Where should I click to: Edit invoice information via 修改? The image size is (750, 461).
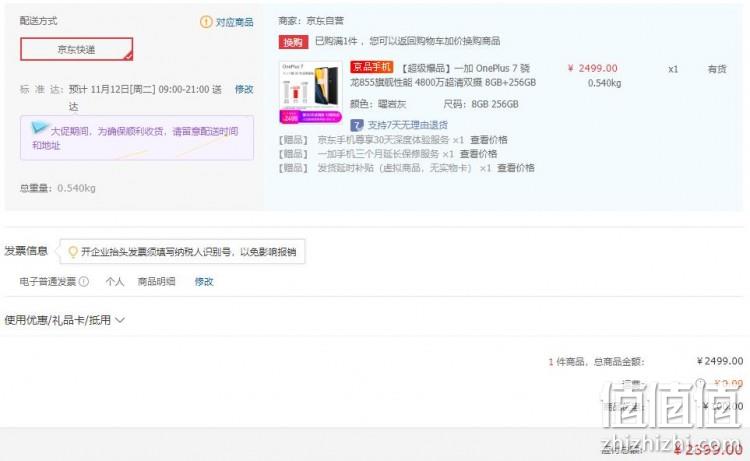point(204,282)
